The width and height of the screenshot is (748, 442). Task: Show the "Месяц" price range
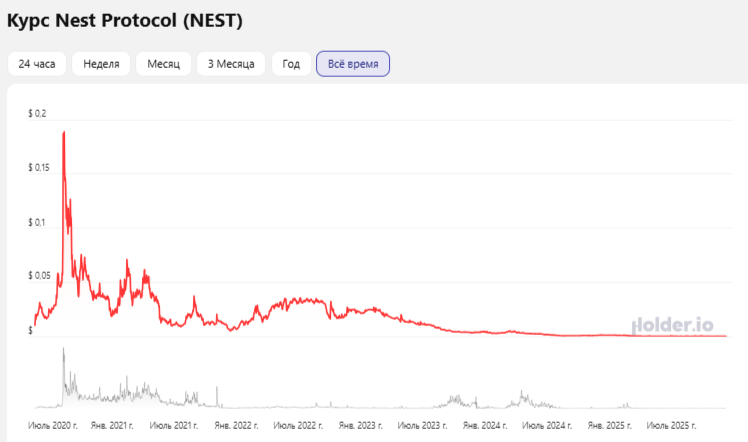tap(163, 64)
